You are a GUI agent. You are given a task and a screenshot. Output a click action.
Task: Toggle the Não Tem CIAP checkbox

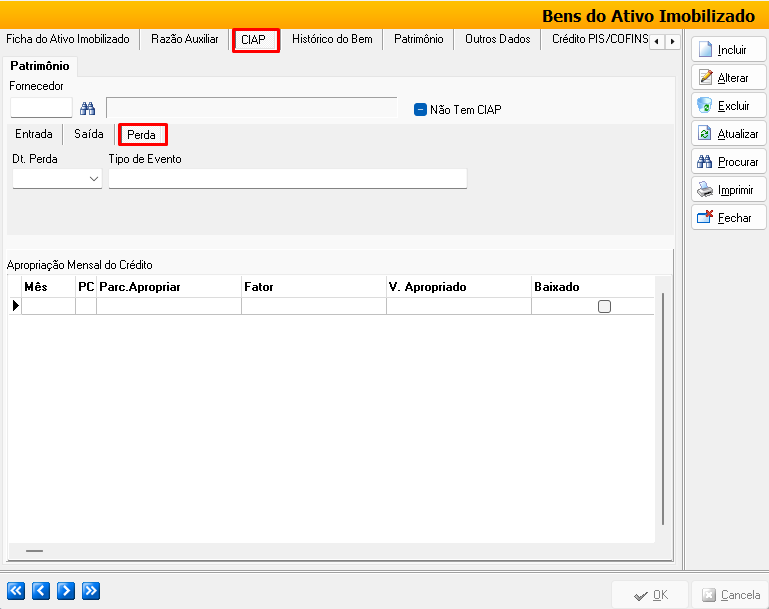(x=420, y=110)
